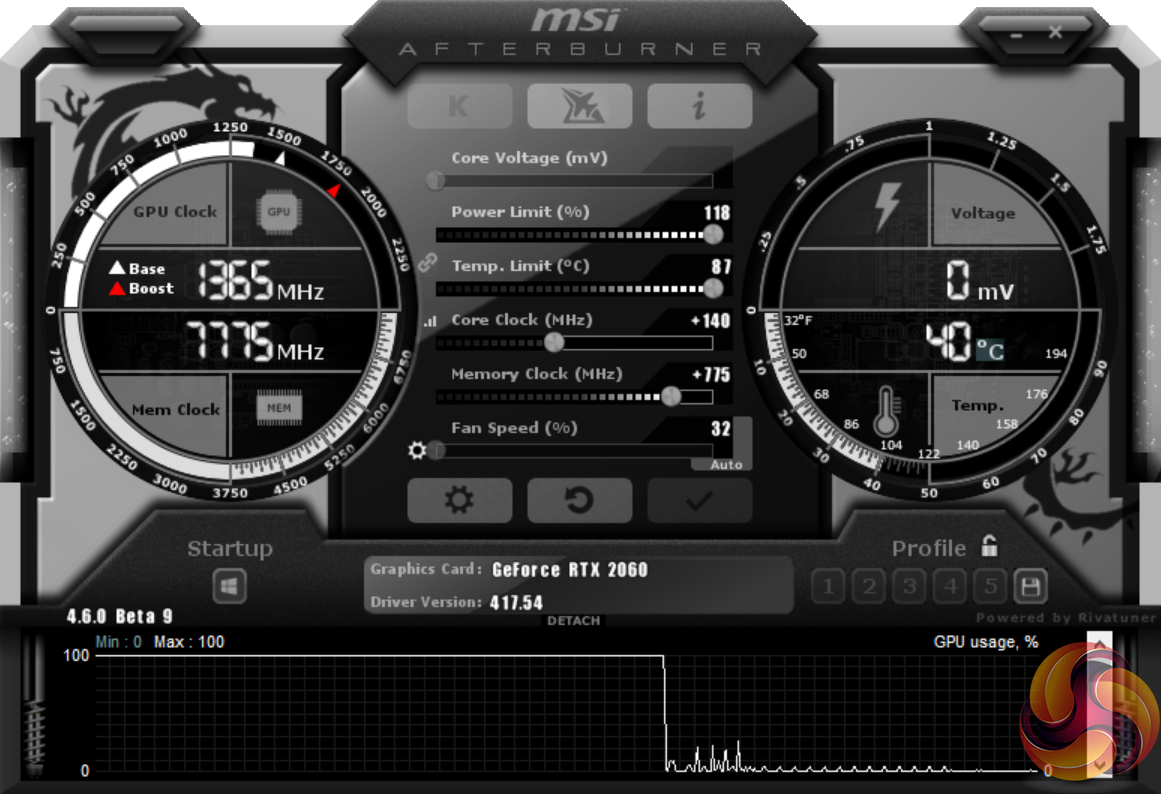Screen dimensions: 1161x794
Task: Click the Min : 0 graph label
Action: 118,642
